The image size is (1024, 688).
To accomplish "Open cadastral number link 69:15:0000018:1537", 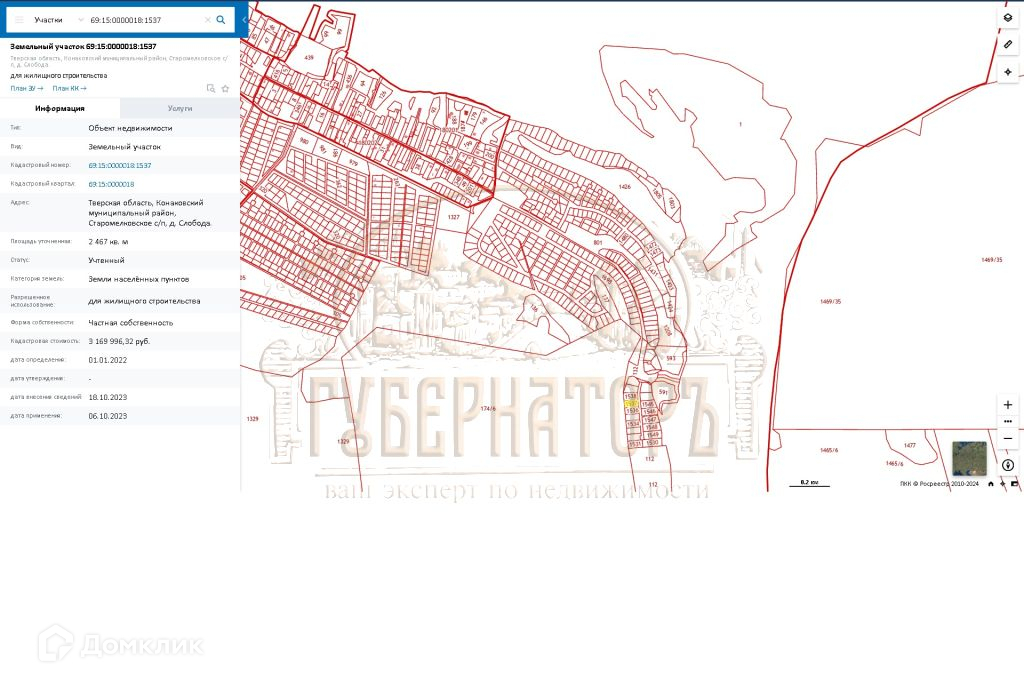I will [x=120, y=165].
